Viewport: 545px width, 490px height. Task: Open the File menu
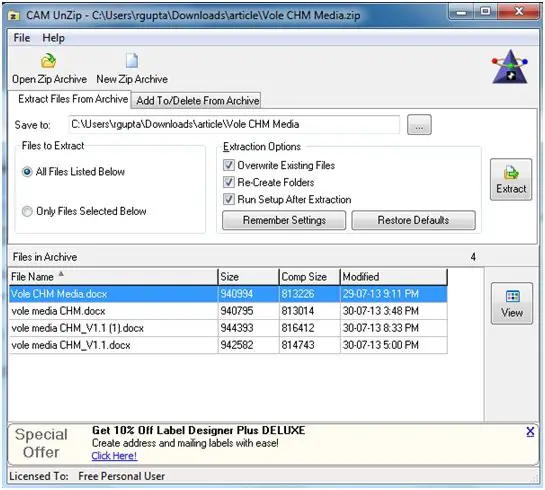[22, 38]
